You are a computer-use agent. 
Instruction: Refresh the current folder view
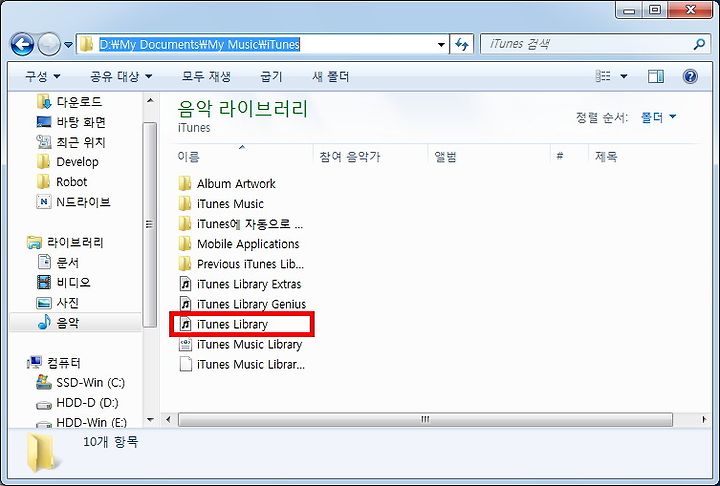pos(461,45)
